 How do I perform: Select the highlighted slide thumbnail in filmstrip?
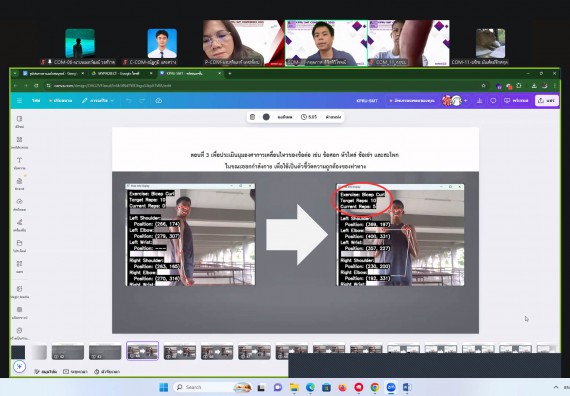pyautogui.click(x=142, y=351)
